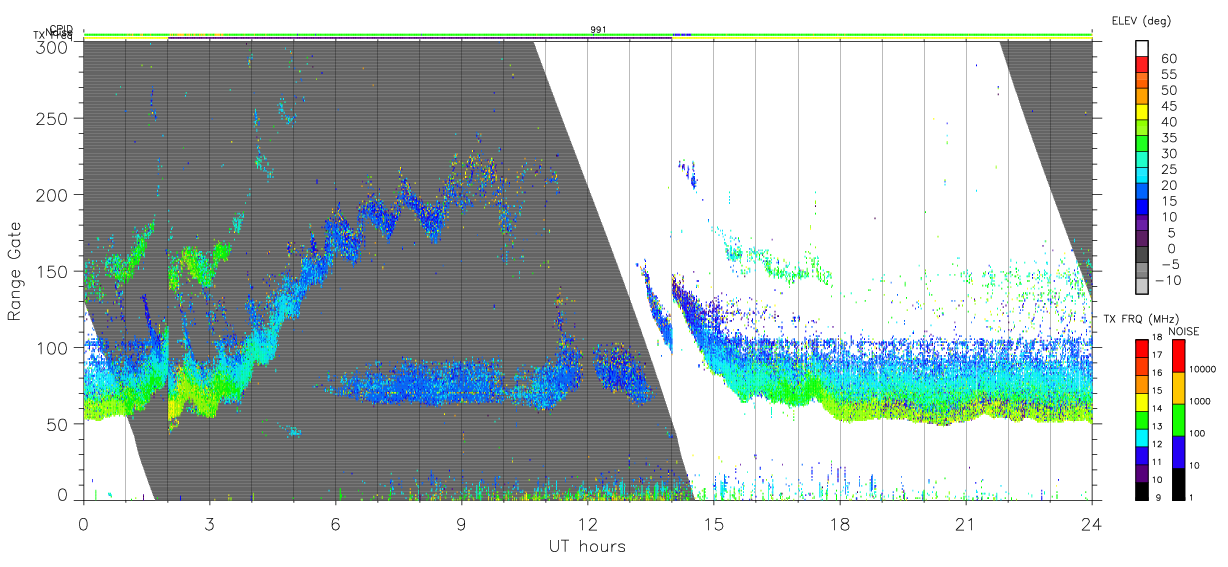The width and height of the screenshot is (1228, 567).
Task: Click the 3 tick label on UT hours axis
Action: 209,523
